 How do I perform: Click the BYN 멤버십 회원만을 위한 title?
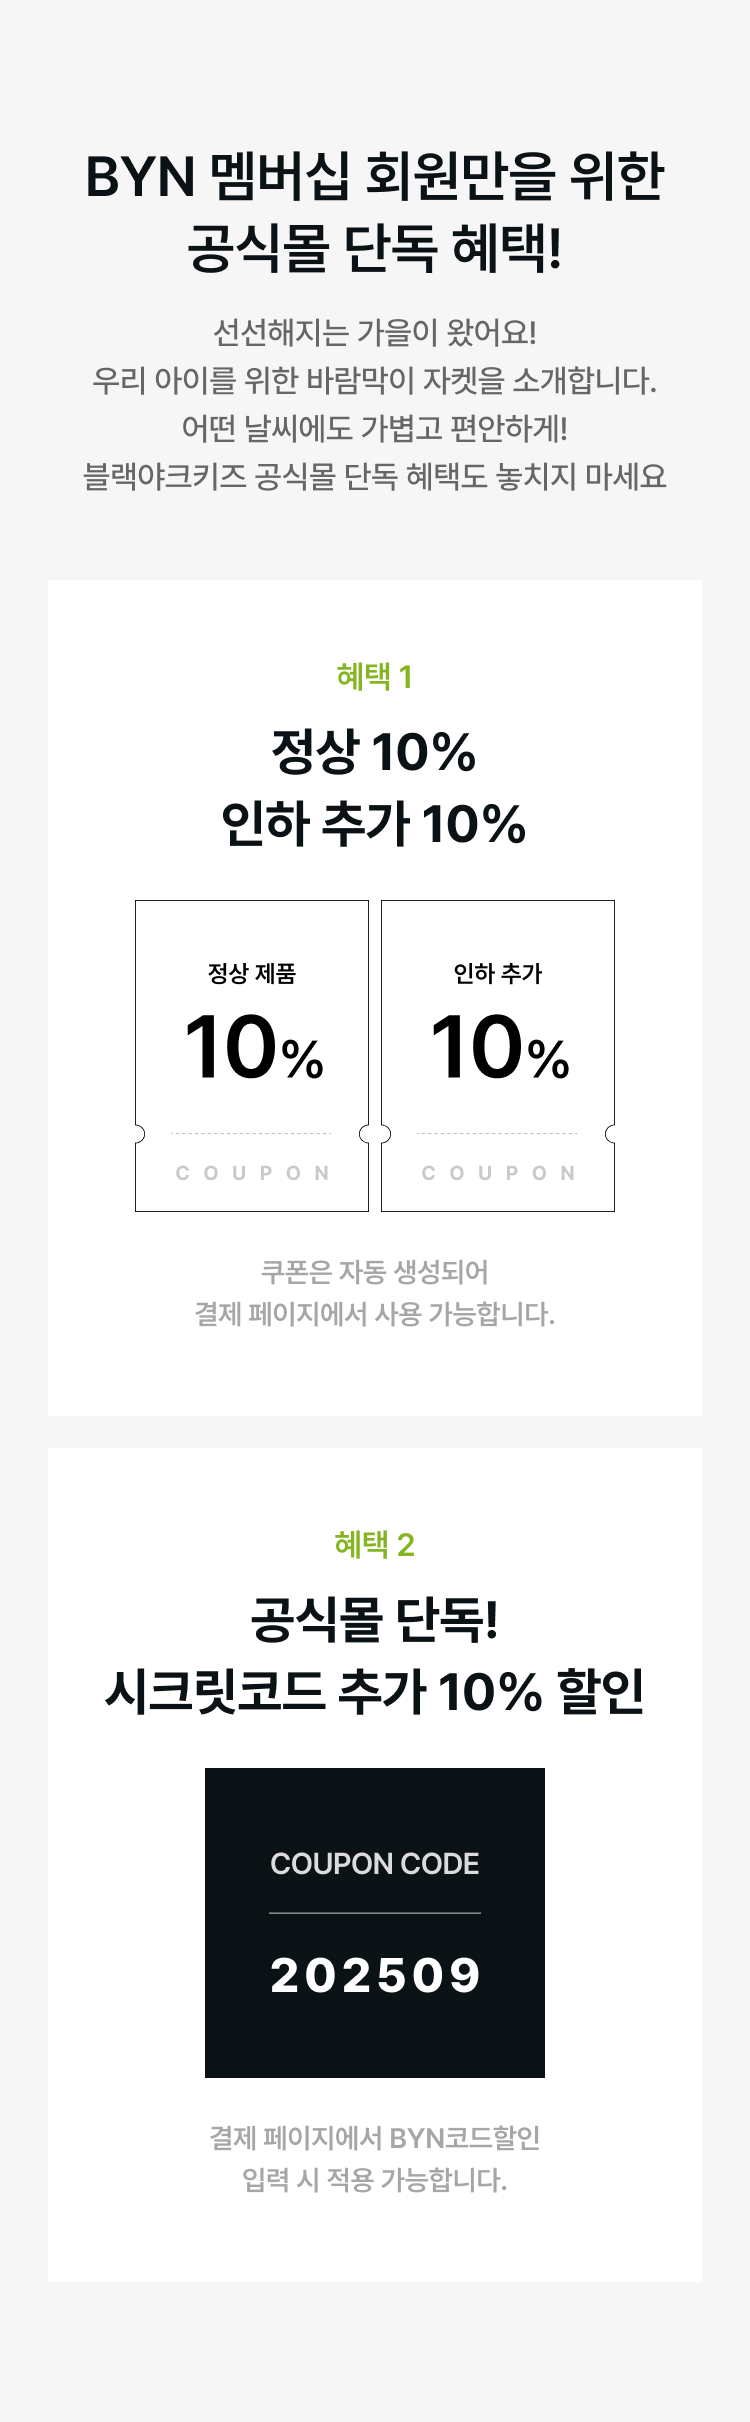tap(375, 177)
